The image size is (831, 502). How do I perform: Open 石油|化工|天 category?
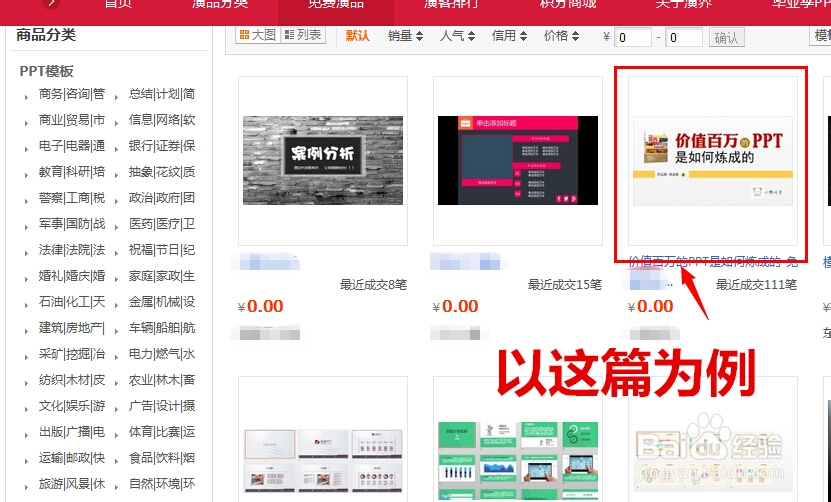coord(72,302)
